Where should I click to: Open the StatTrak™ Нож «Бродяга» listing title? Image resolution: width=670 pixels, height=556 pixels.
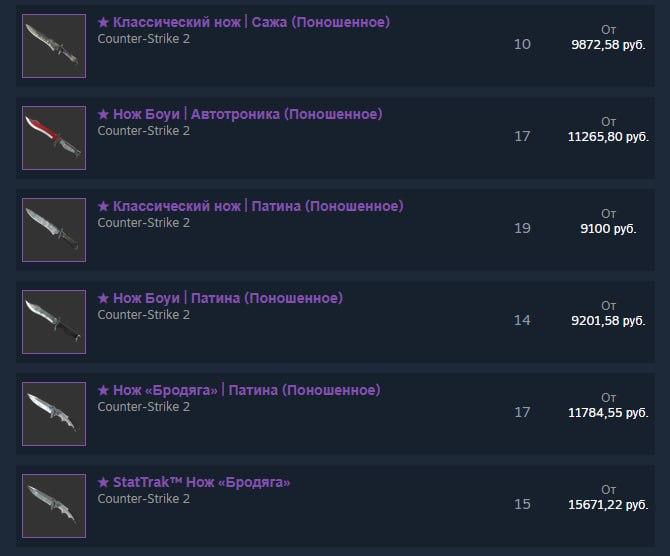pos(194,482)
